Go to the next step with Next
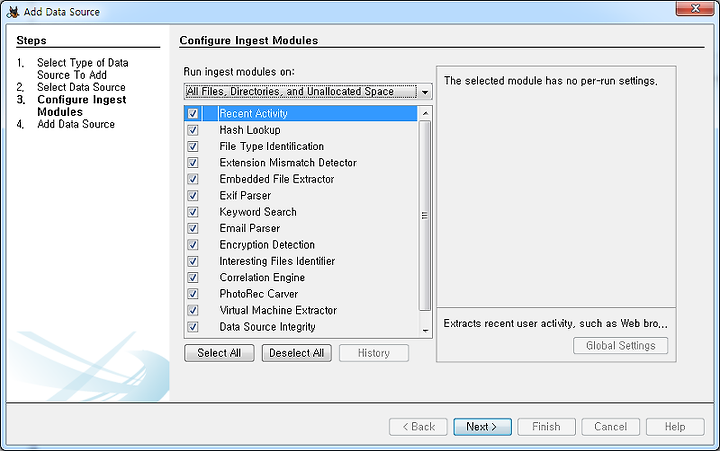720x451 pixels. (482, 427)
